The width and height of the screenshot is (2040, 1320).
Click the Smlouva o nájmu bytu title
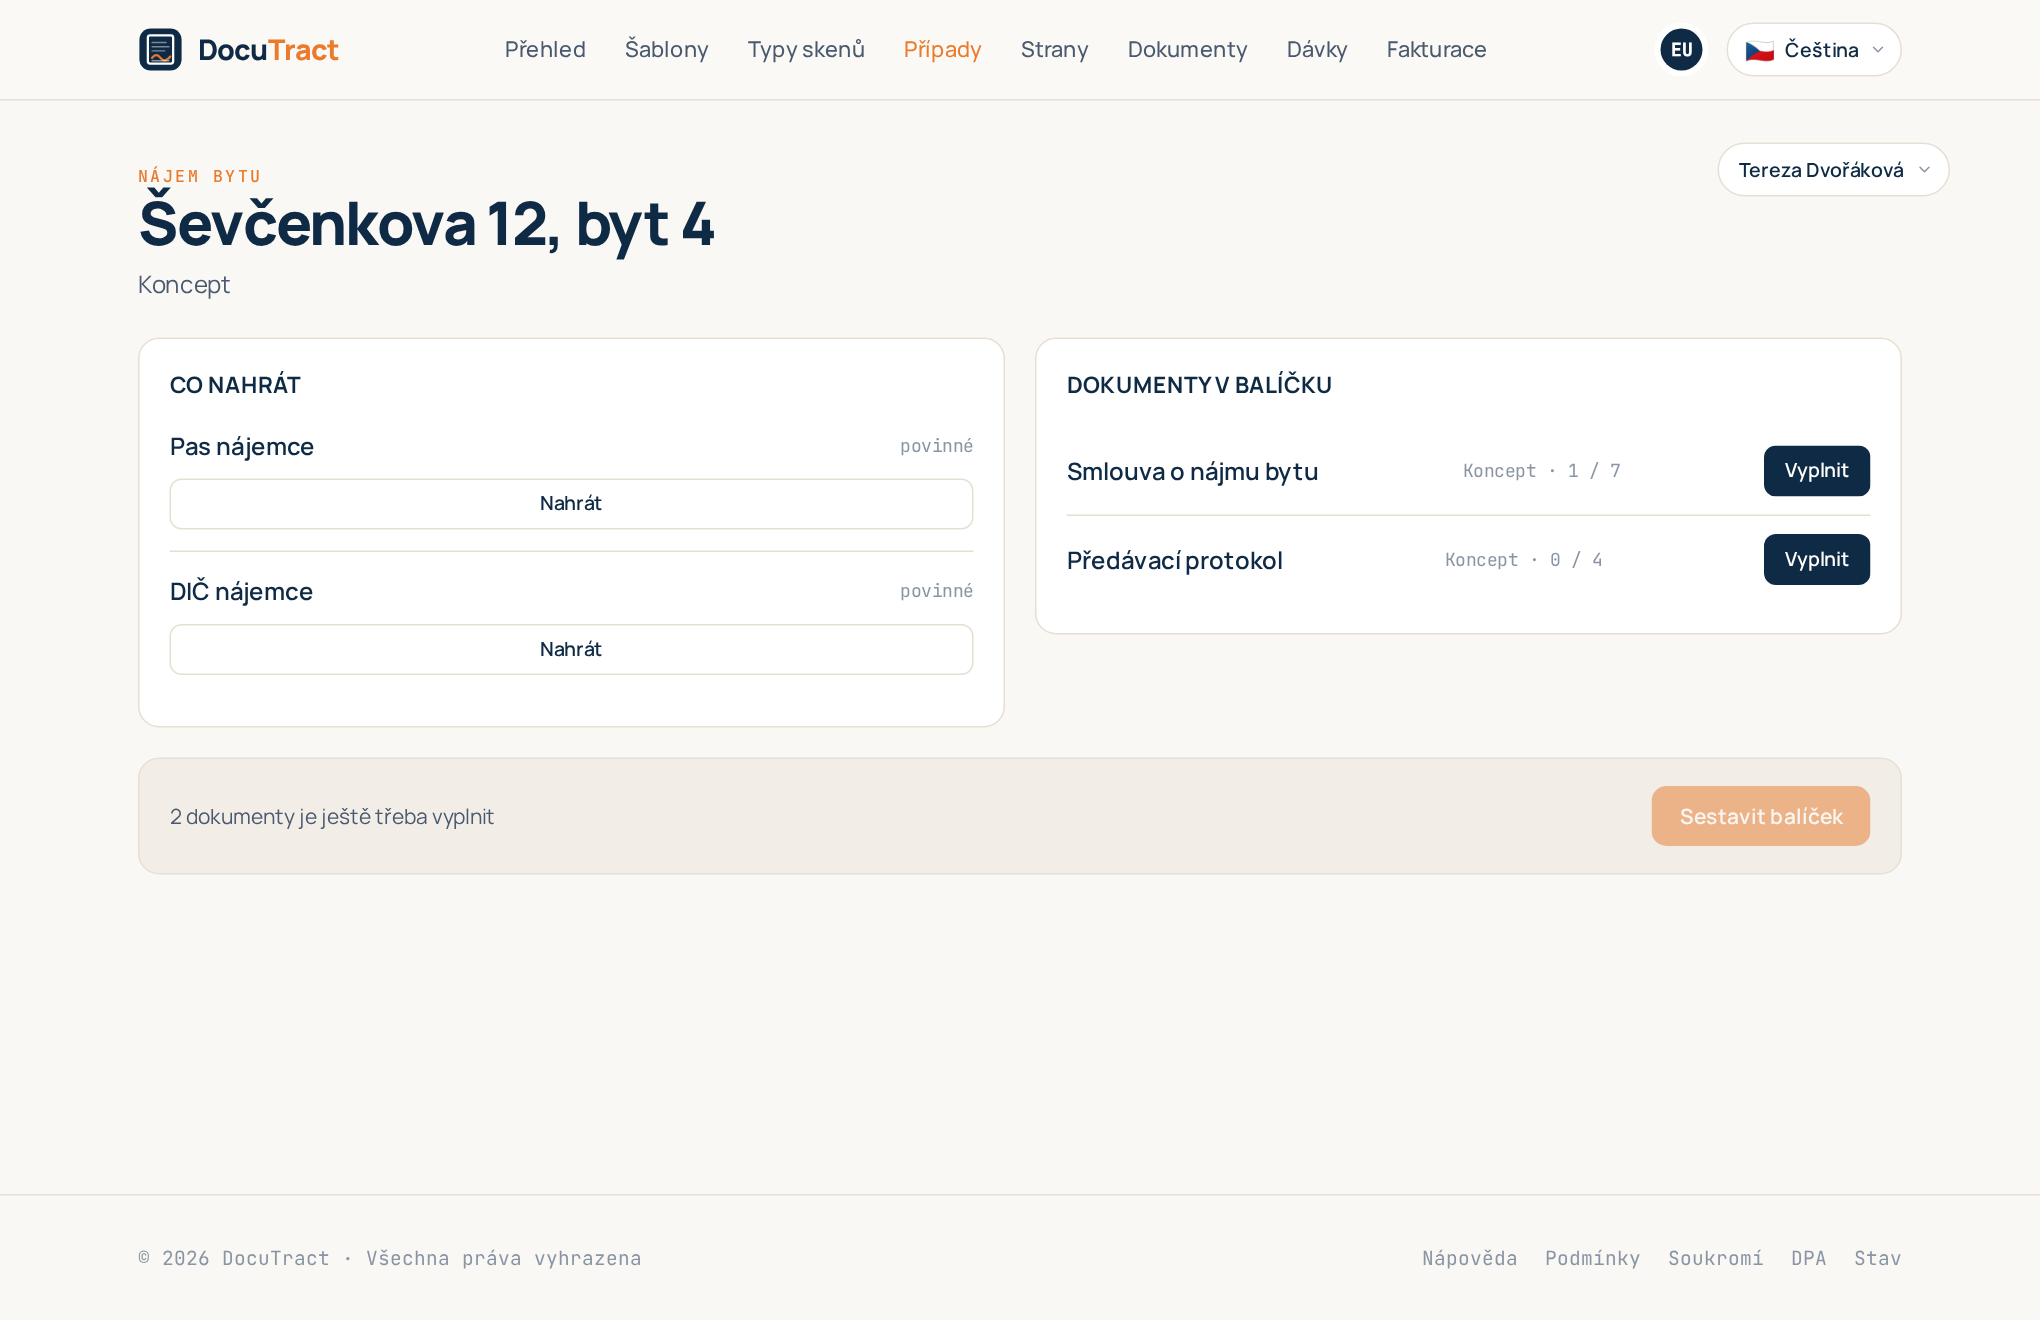(1192, 471)
